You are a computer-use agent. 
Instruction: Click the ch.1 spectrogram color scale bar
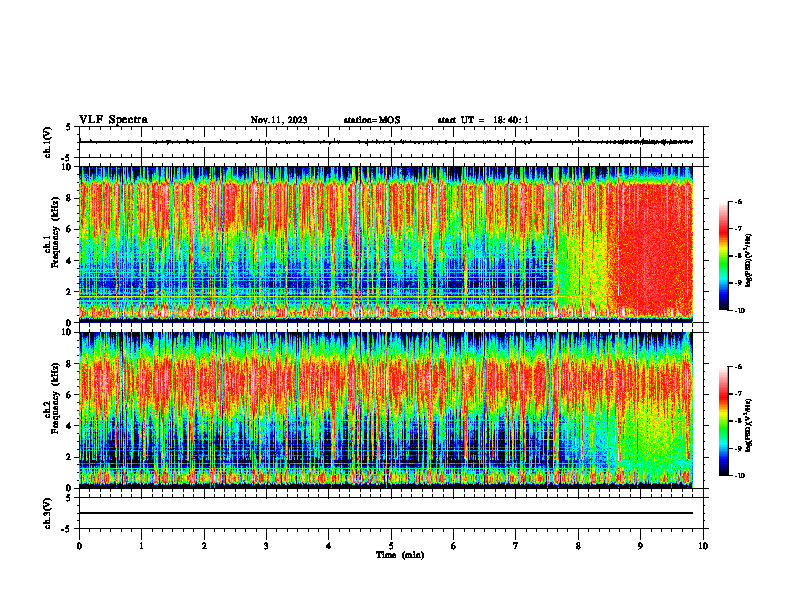[x=724, y=256]
